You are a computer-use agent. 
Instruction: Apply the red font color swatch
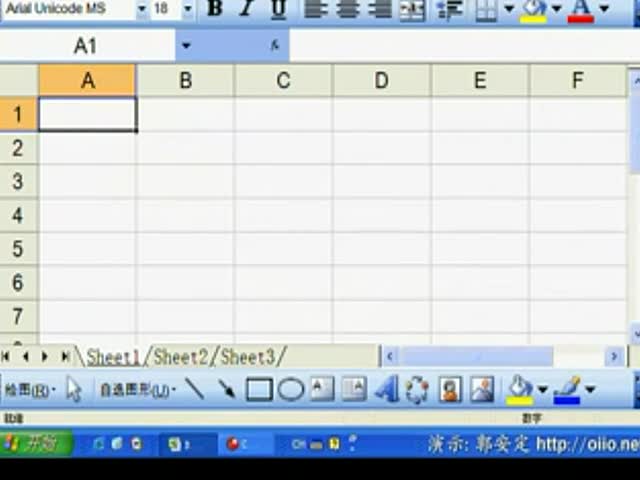581,10
